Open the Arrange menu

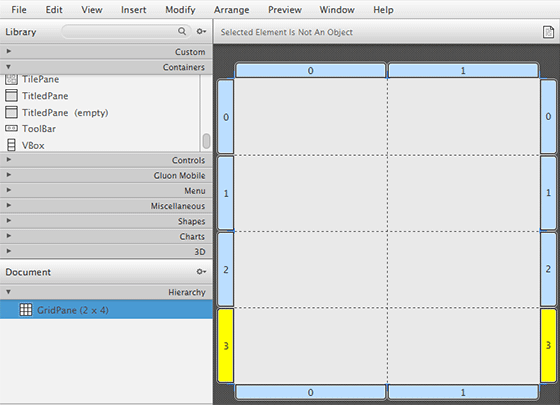click(231, 10)
